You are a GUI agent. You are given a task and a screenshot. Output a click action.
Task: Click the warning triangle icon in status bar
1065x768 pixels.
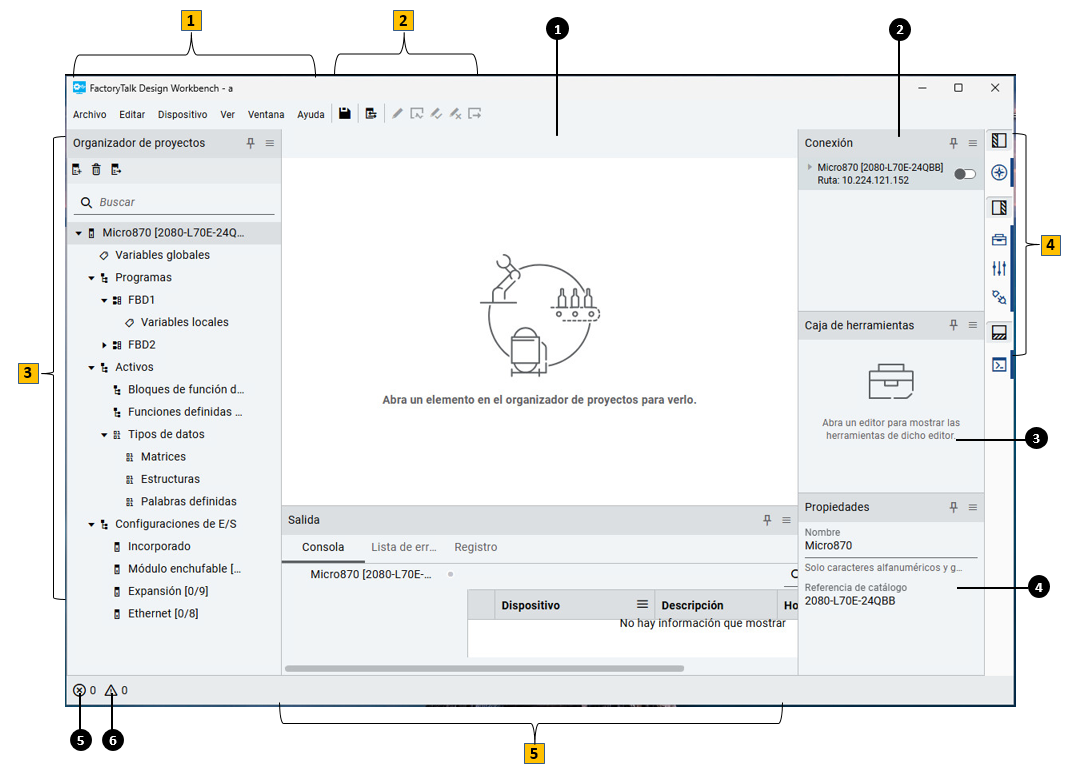pos(111,690)
